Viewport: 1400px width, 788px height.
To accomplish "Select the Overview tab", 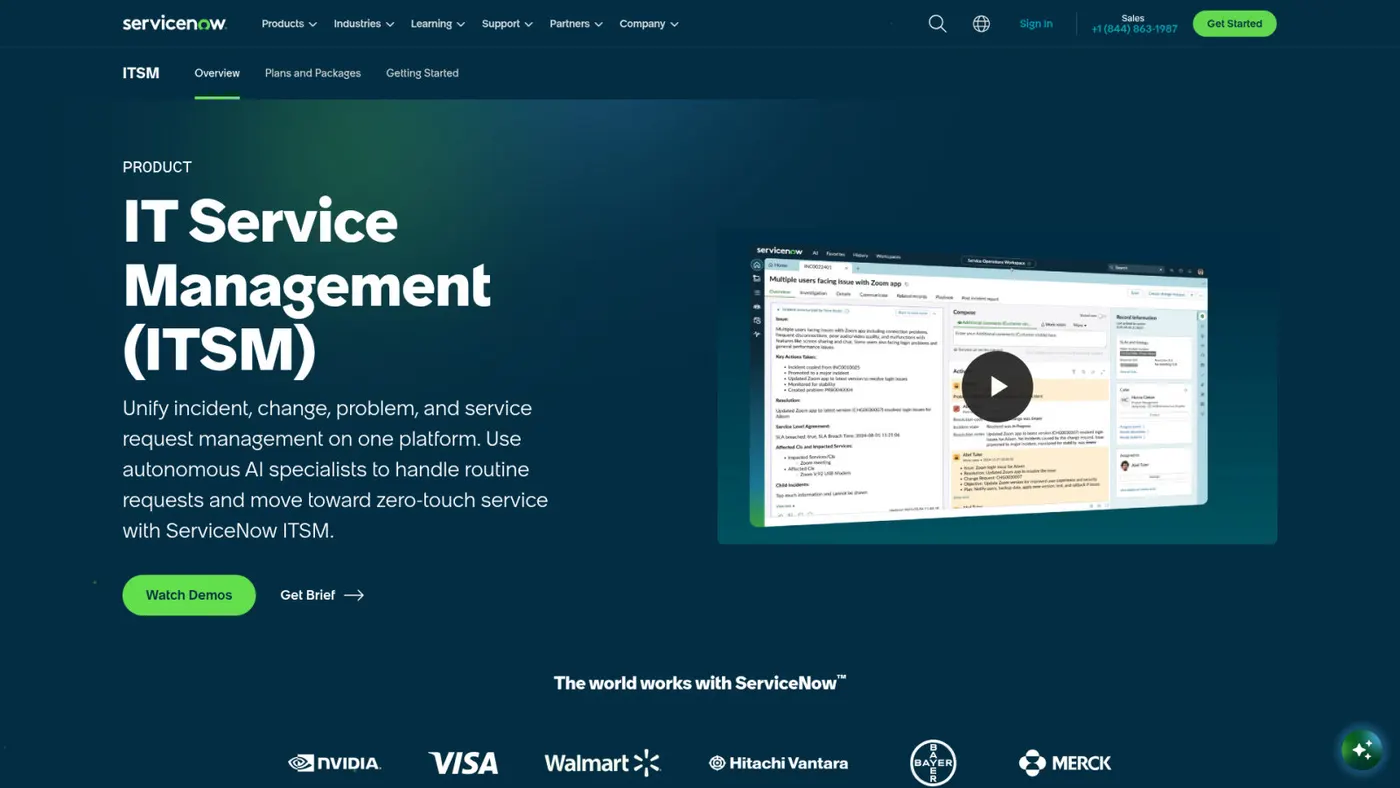I will click(x=217, y=73).
